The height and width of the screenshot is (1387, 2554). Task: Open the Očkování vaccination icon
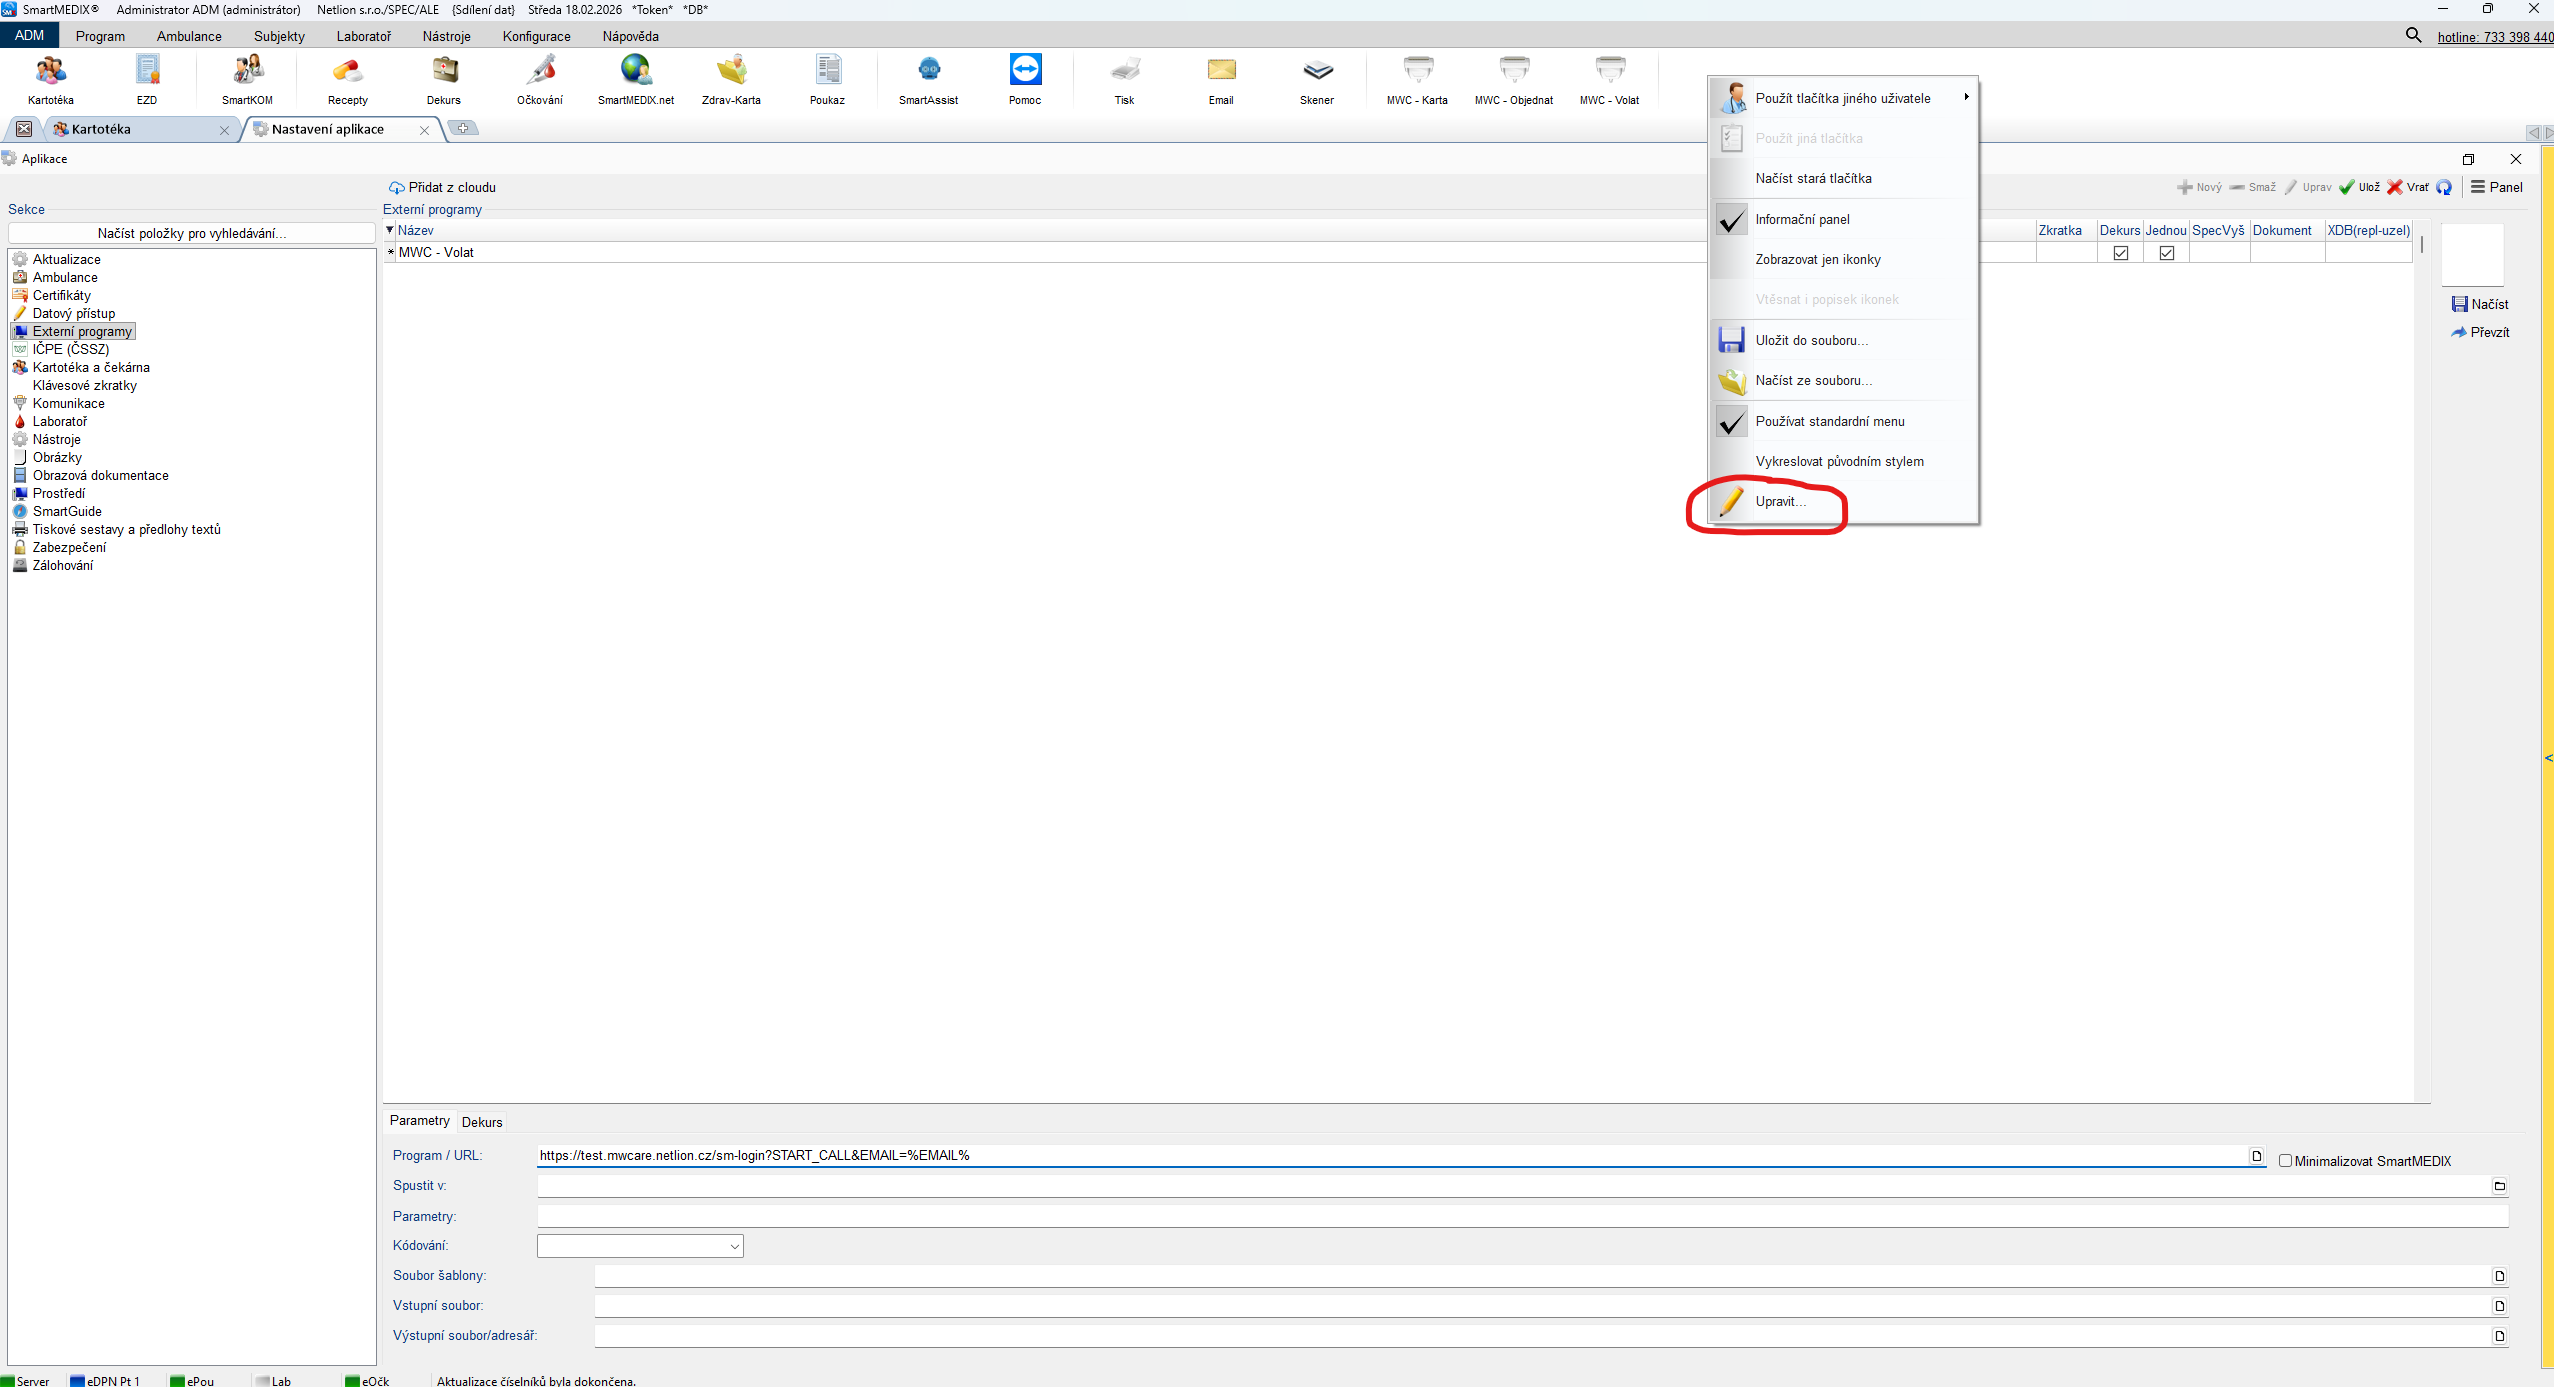point(540,71)
